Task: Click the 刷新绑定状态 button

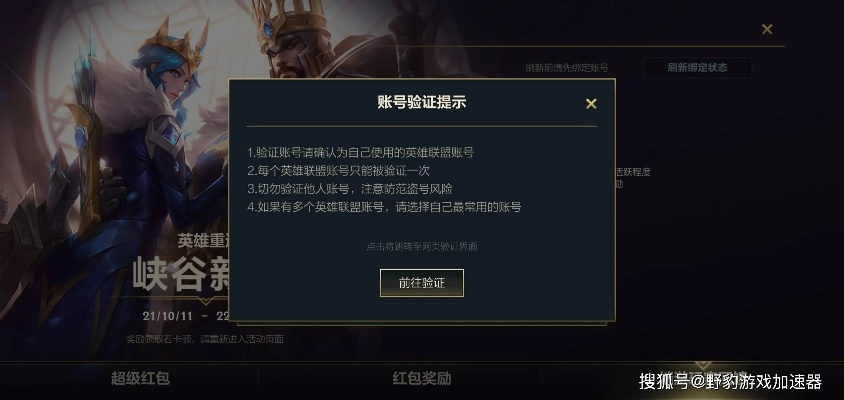Action: [x=697, y=68]
